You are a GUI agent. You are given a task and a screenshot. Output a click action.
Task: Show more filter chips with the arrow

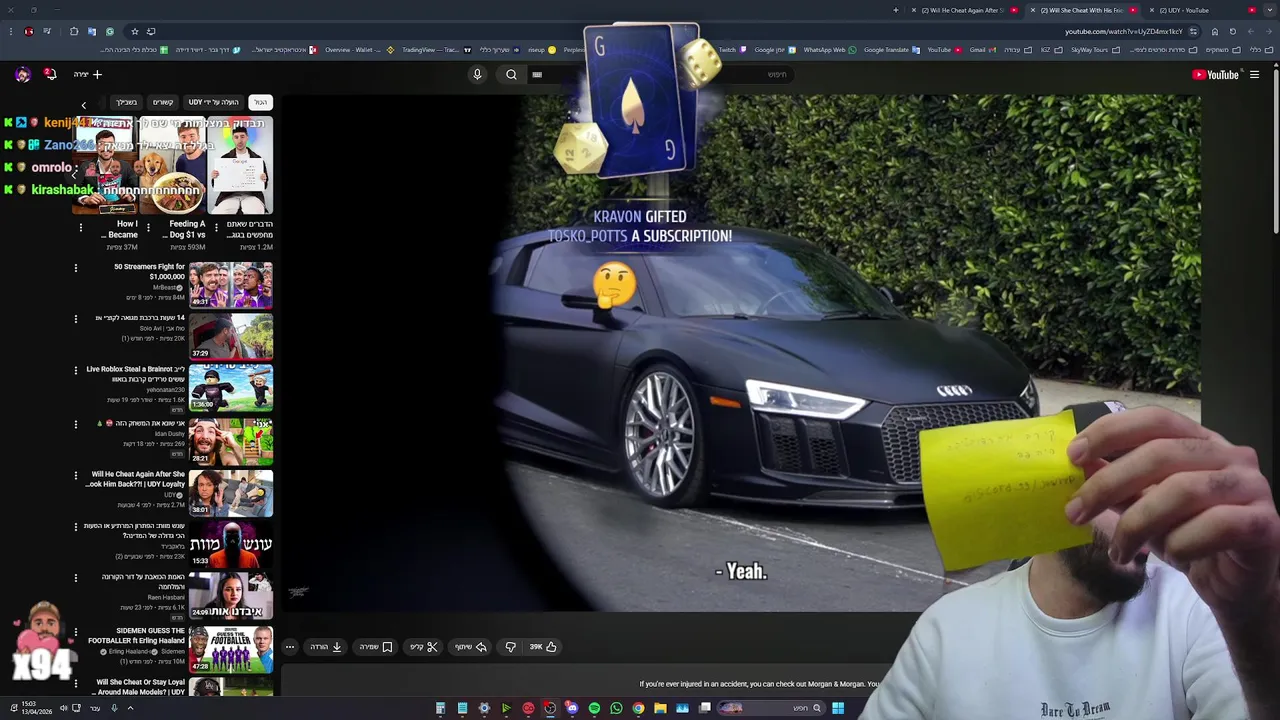[x=84, y=104]
